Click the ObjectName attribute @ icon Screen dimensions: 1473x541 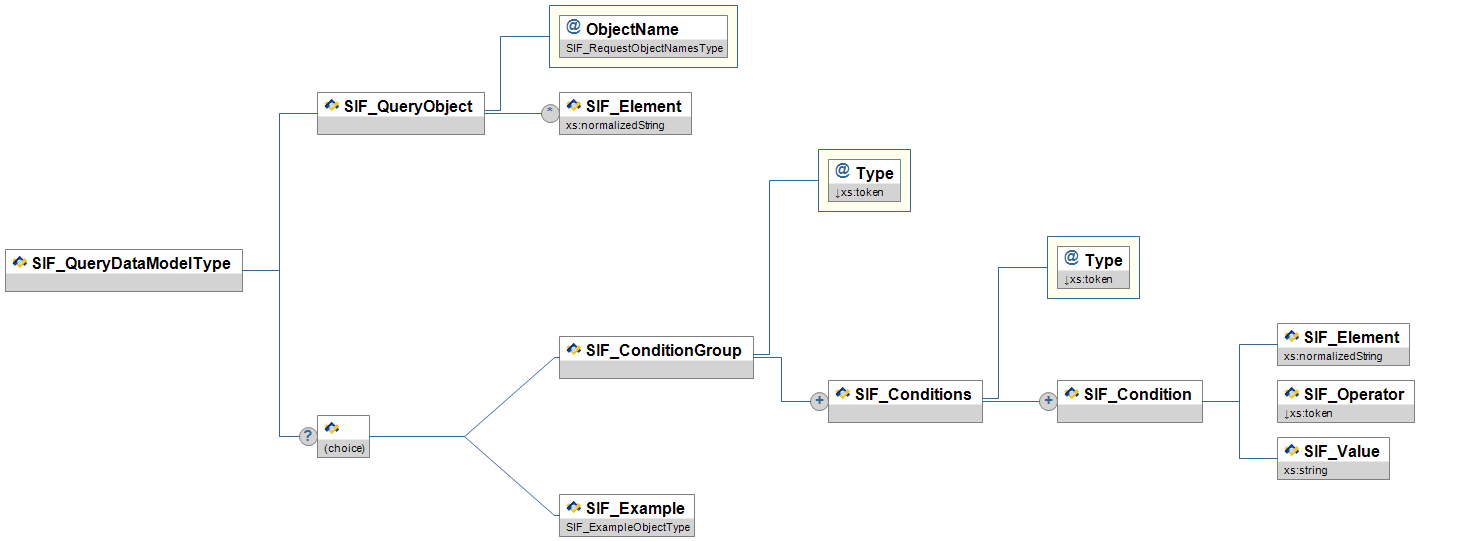click(x=573, y=28)
